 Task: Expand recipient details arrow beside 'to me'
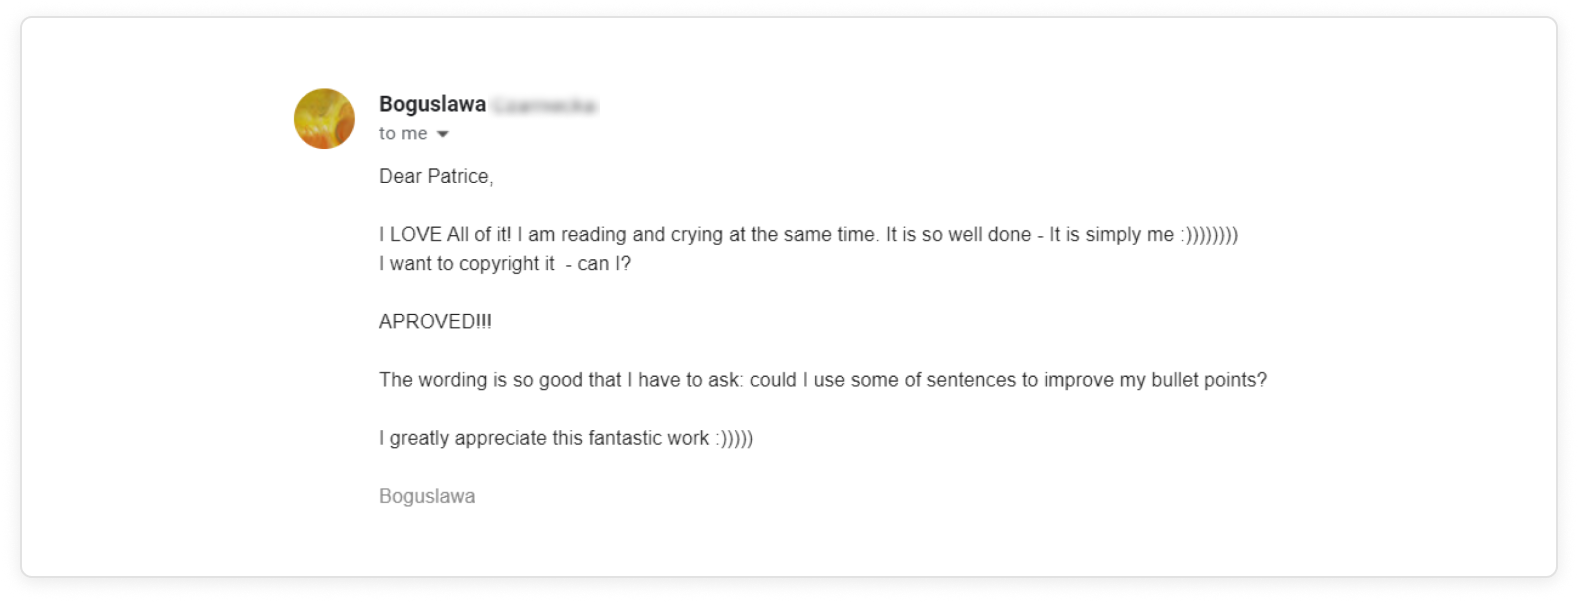(x=443, y=134)
